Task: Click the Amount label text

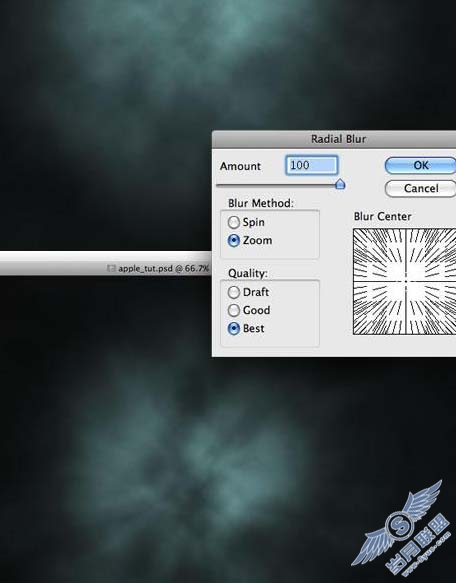Action: point(240,166)
